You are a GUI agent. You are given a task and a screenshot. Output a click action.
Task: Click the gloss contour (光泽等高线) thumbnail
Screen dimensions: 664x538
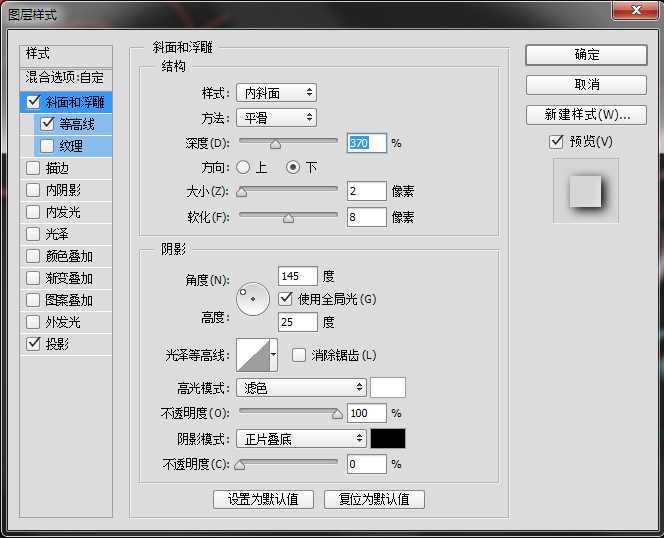point(251,355)
